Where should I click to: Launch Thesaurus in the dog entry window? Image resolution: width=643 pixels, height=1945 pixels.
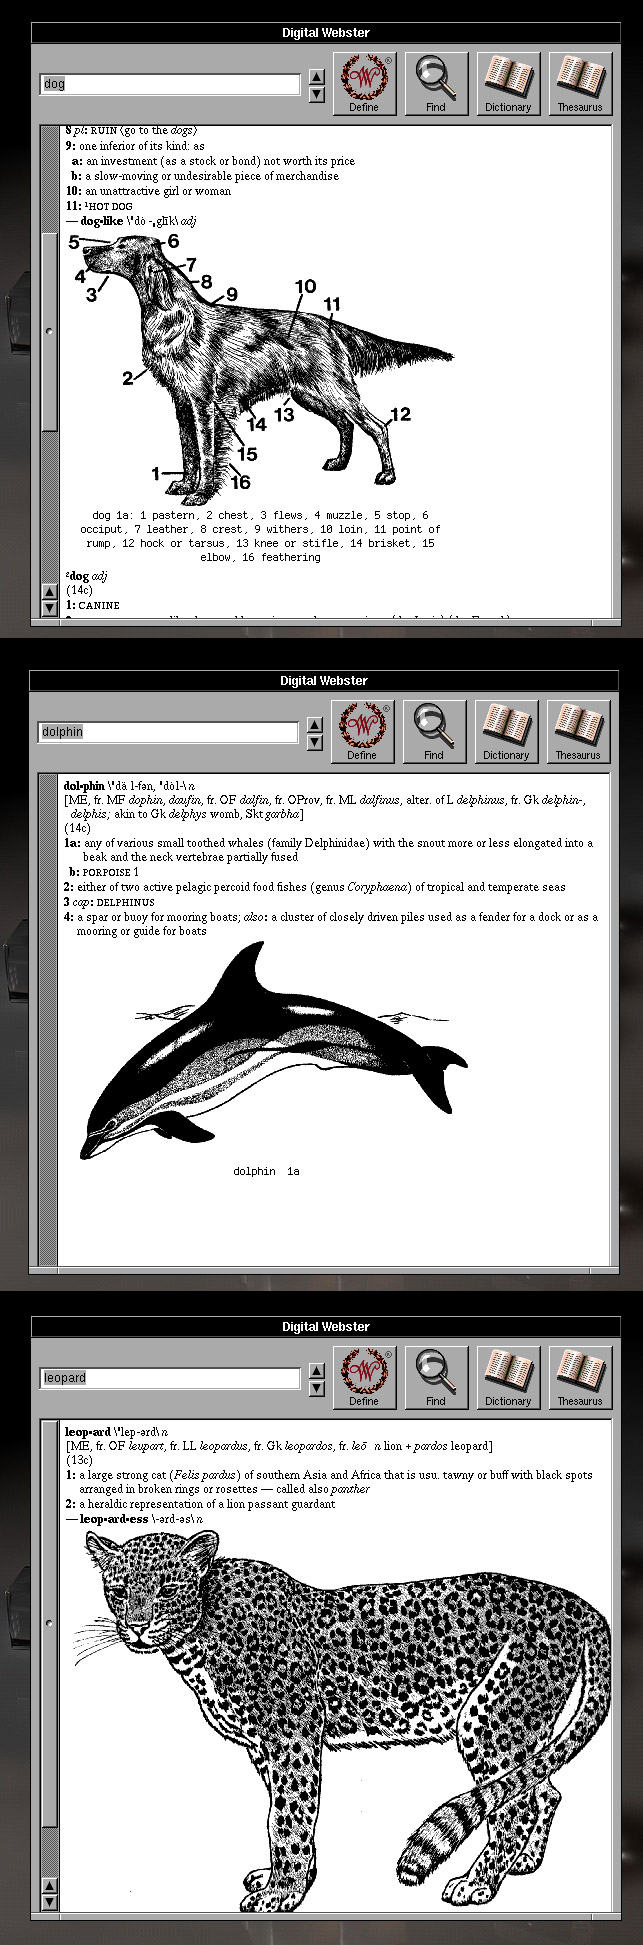(580, 83)
